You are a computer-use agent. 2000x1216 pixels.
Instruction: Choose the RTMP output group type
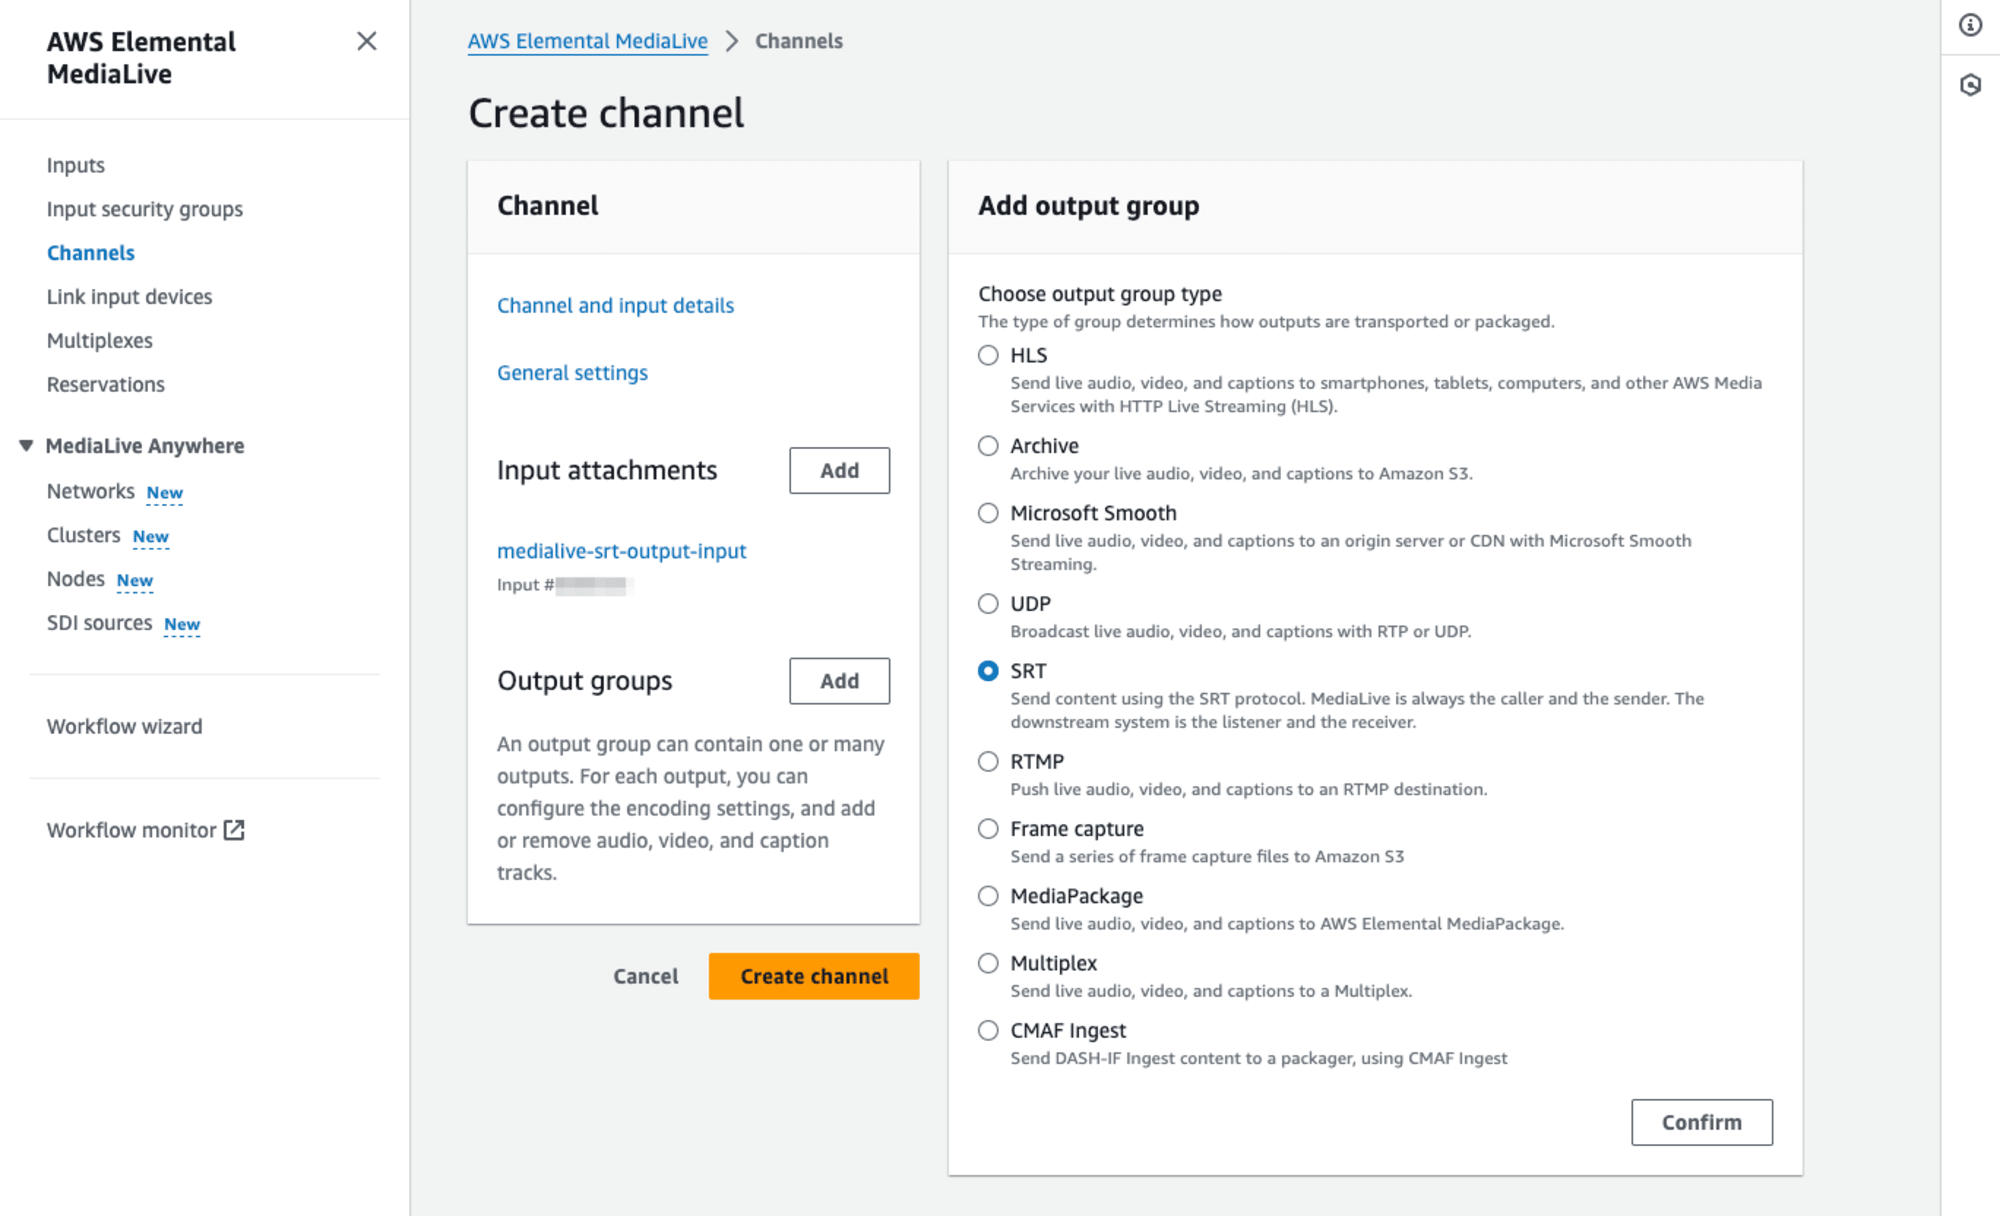[x=988, y=762]
